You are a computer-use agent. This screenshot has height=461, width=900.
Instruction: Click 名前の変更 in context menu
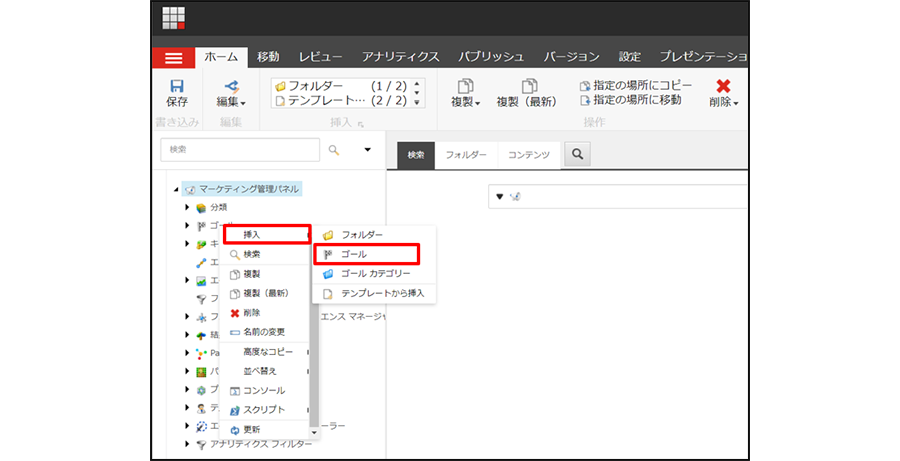pyautogui.click(x=265, y=331)
